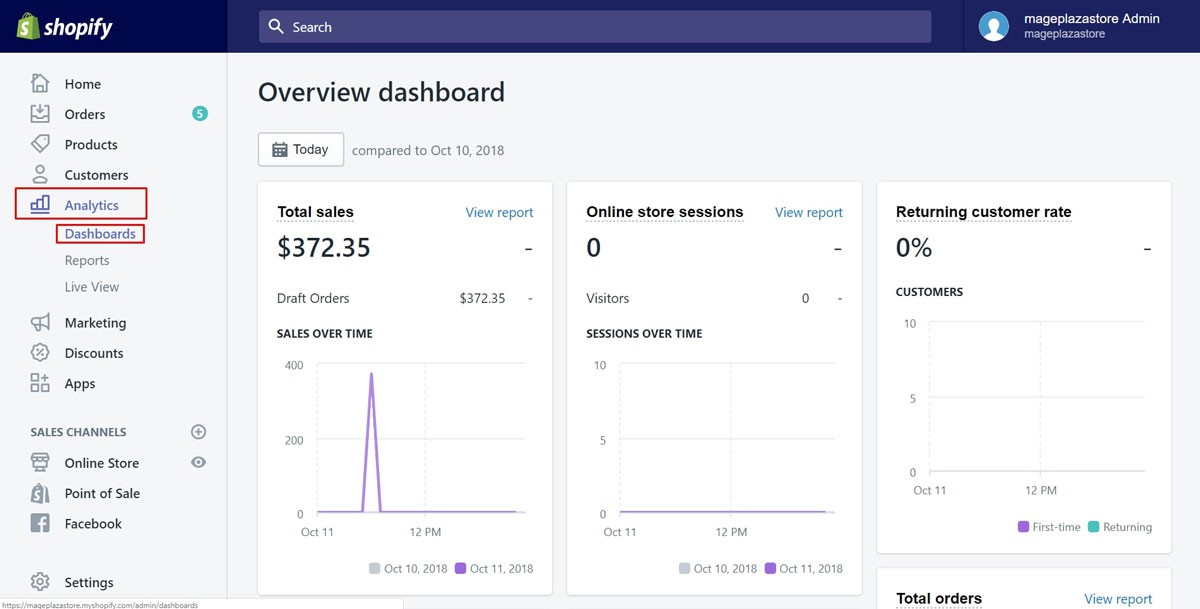
Task: Toggle Online Store visibility eye icon
Action: 198,462
